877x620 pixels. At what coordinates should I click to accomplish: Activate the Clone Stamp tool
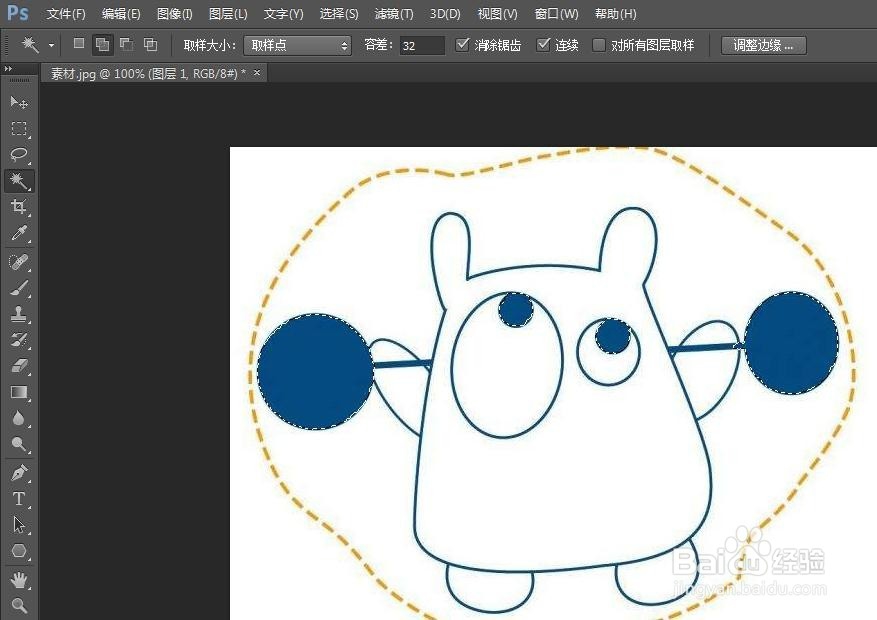coord(18,314)
